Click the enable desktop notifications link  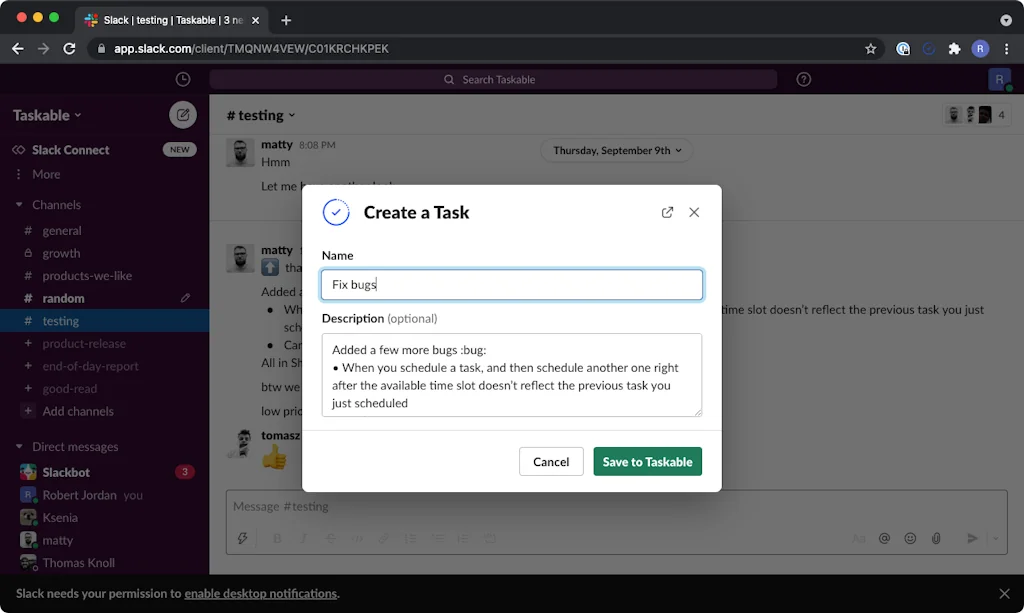[260, 592]
